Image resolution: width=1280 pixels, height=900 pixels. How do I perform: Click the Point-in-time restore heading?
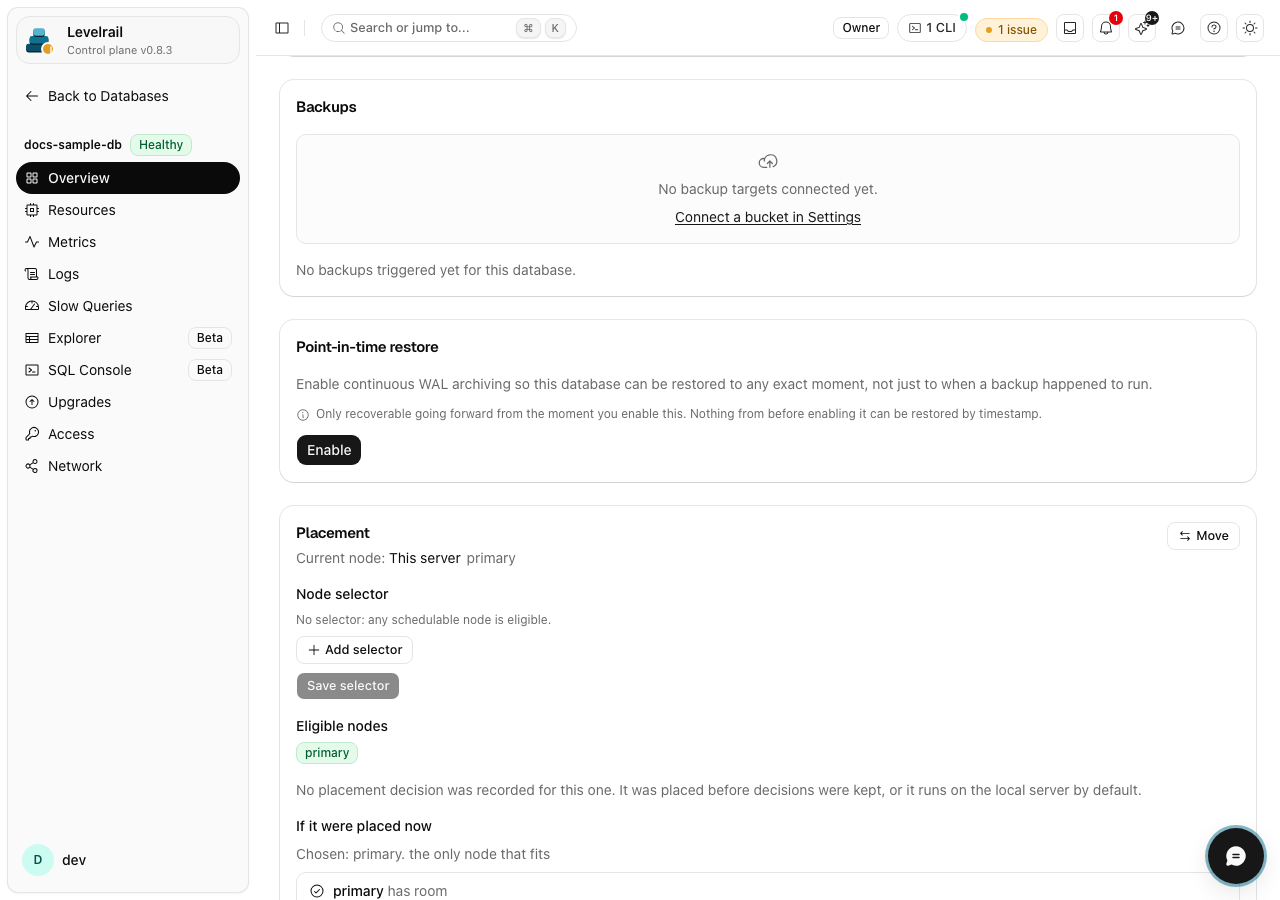pos(367,347)
